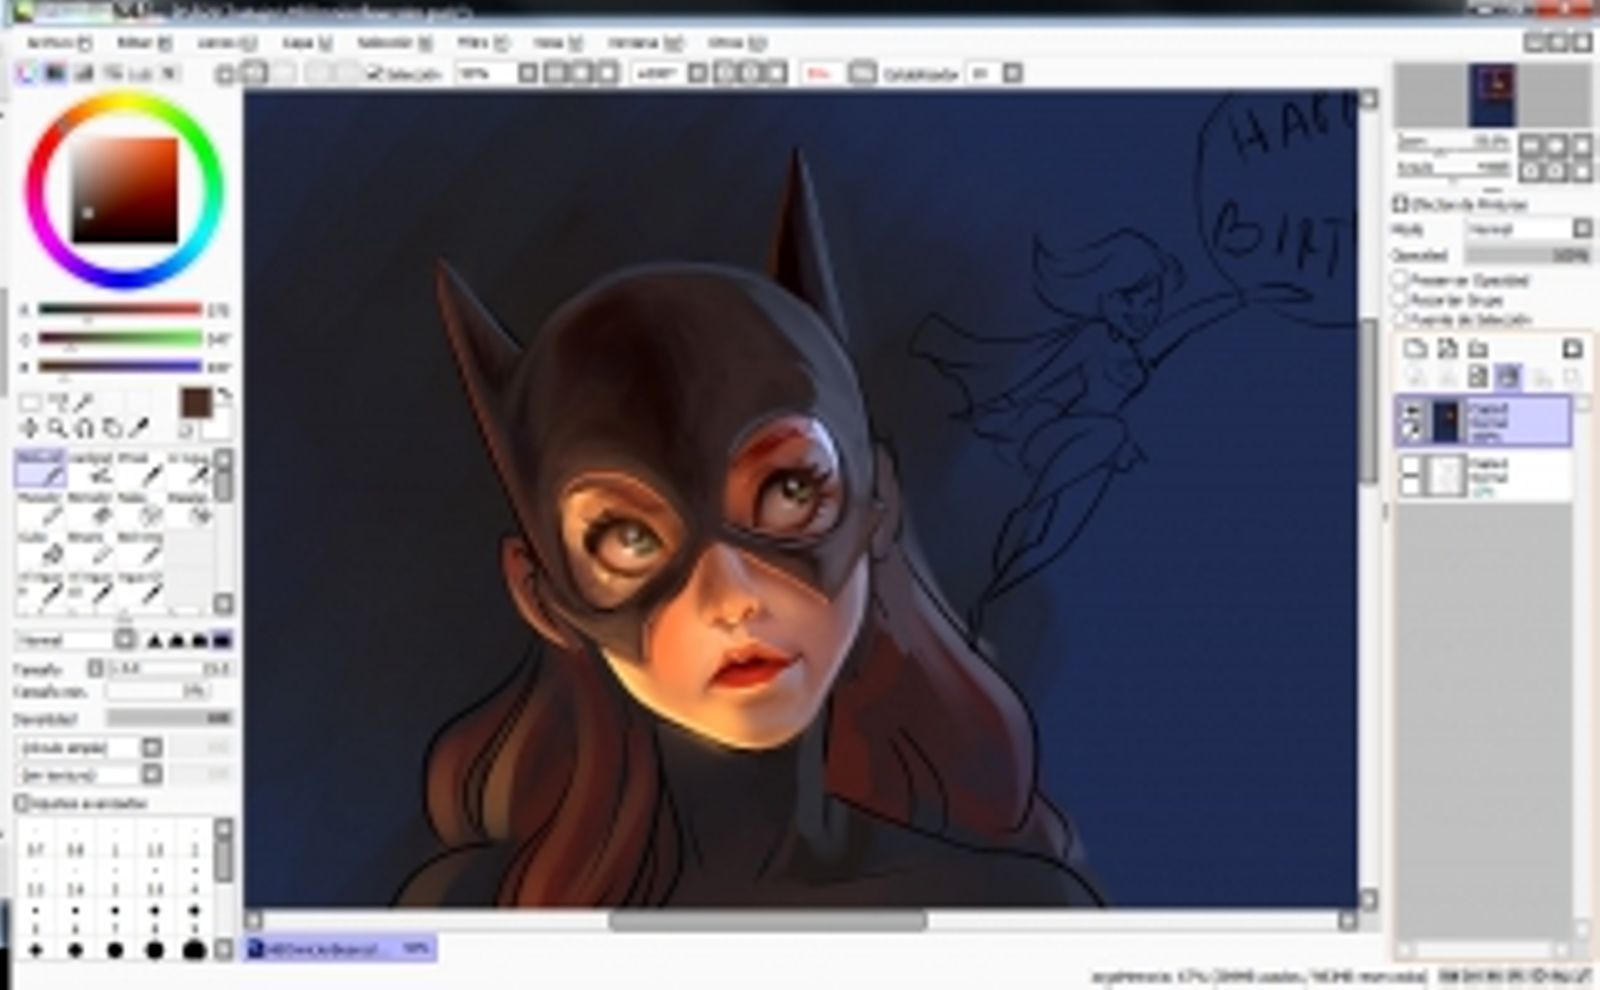Click the brown foreground color swatch
1600x990 pixels.
click(196, 403)
